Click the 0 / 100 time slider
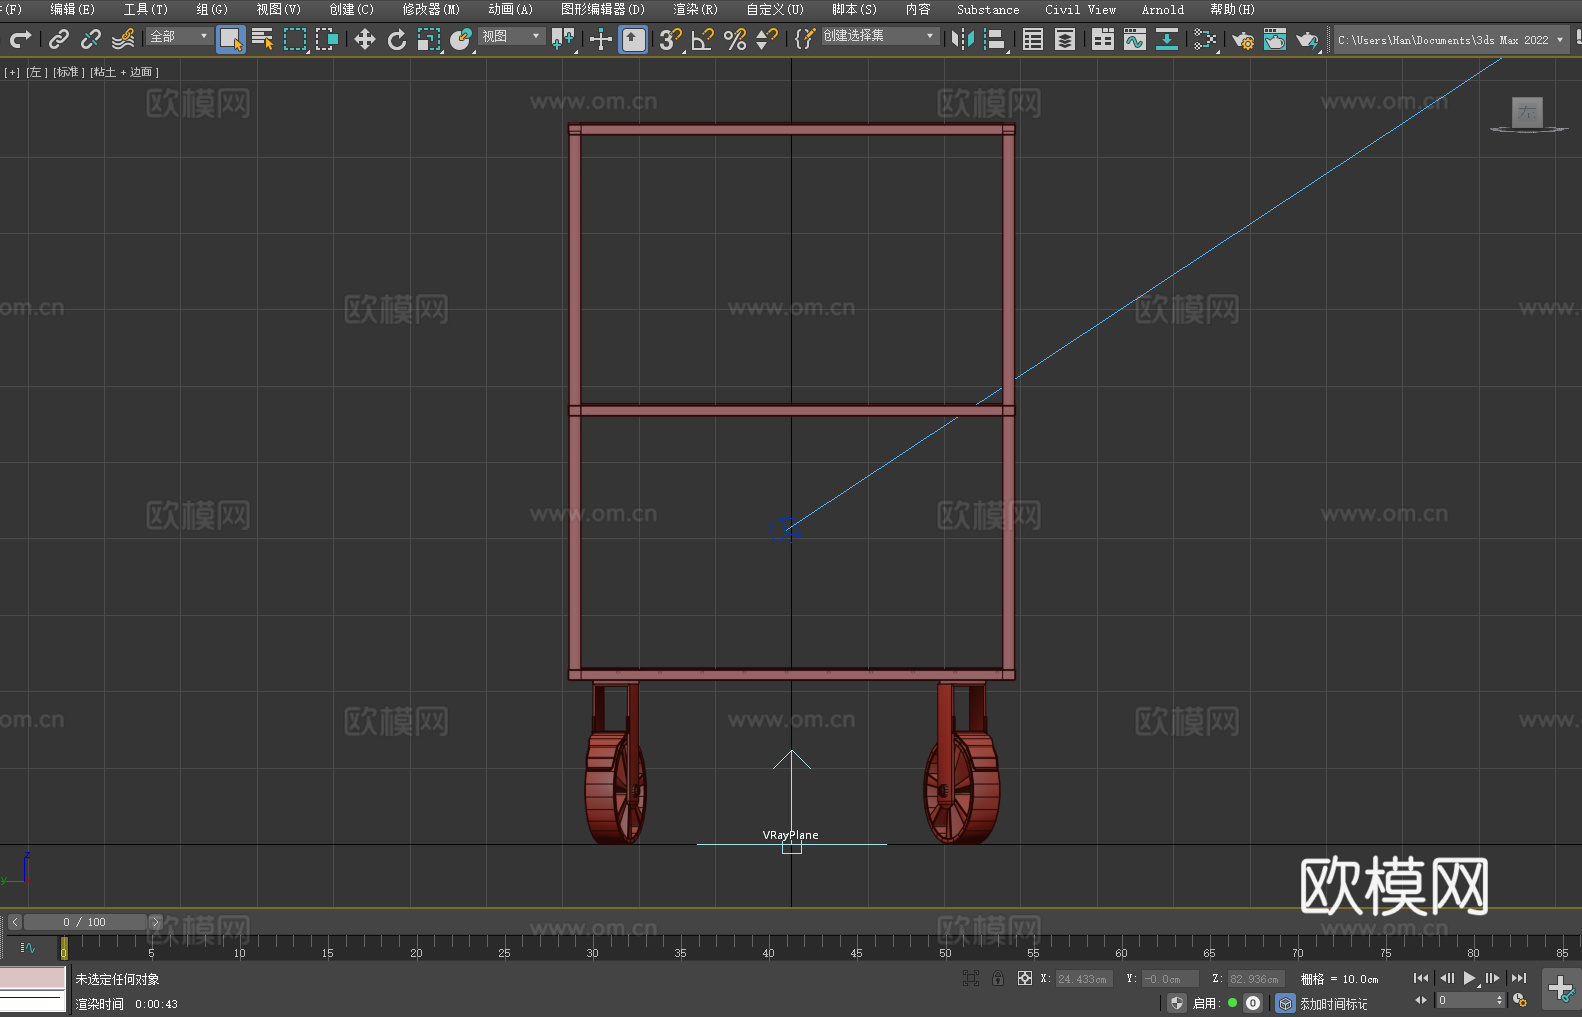The width and height of the screenshot is (1582, 1017). click(x=84, y=922)
